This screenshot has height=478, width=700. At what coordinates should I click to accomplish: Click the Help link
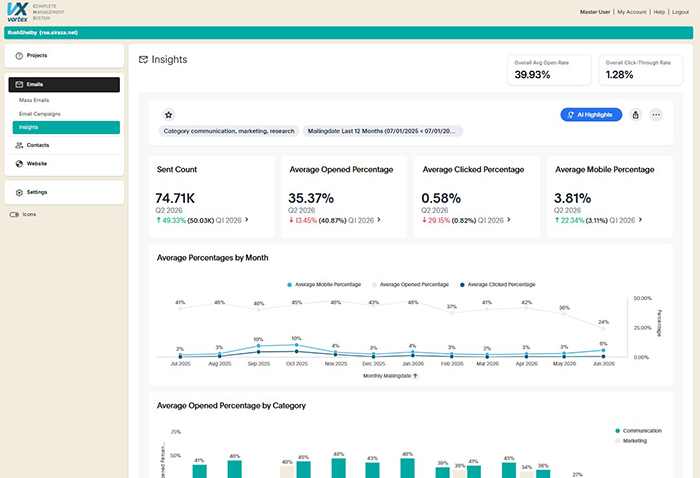659,12
